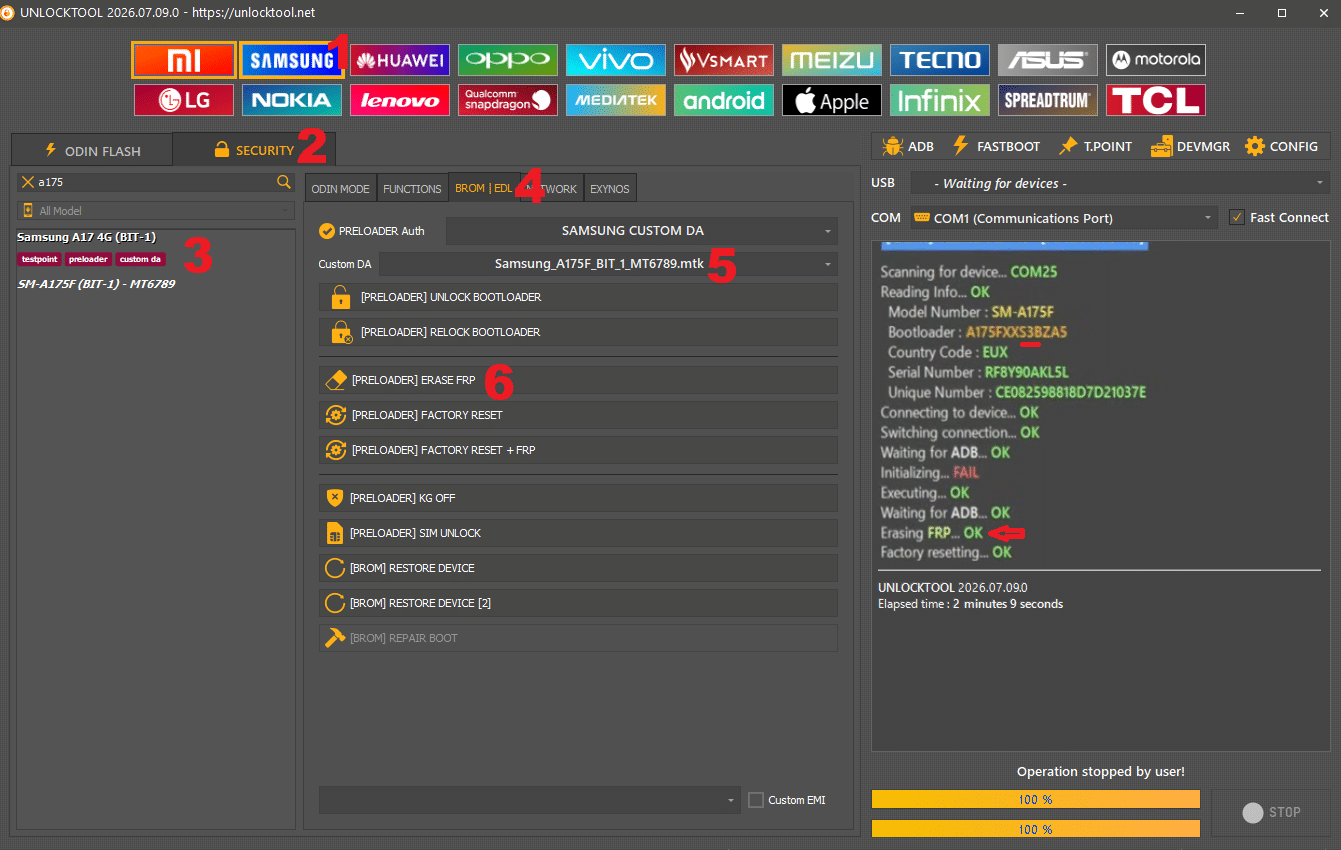Viewport: 1341px width, 850px height.
Task: Select the LG brand tile
Action: pyautogui.click(x=184, y=100)
